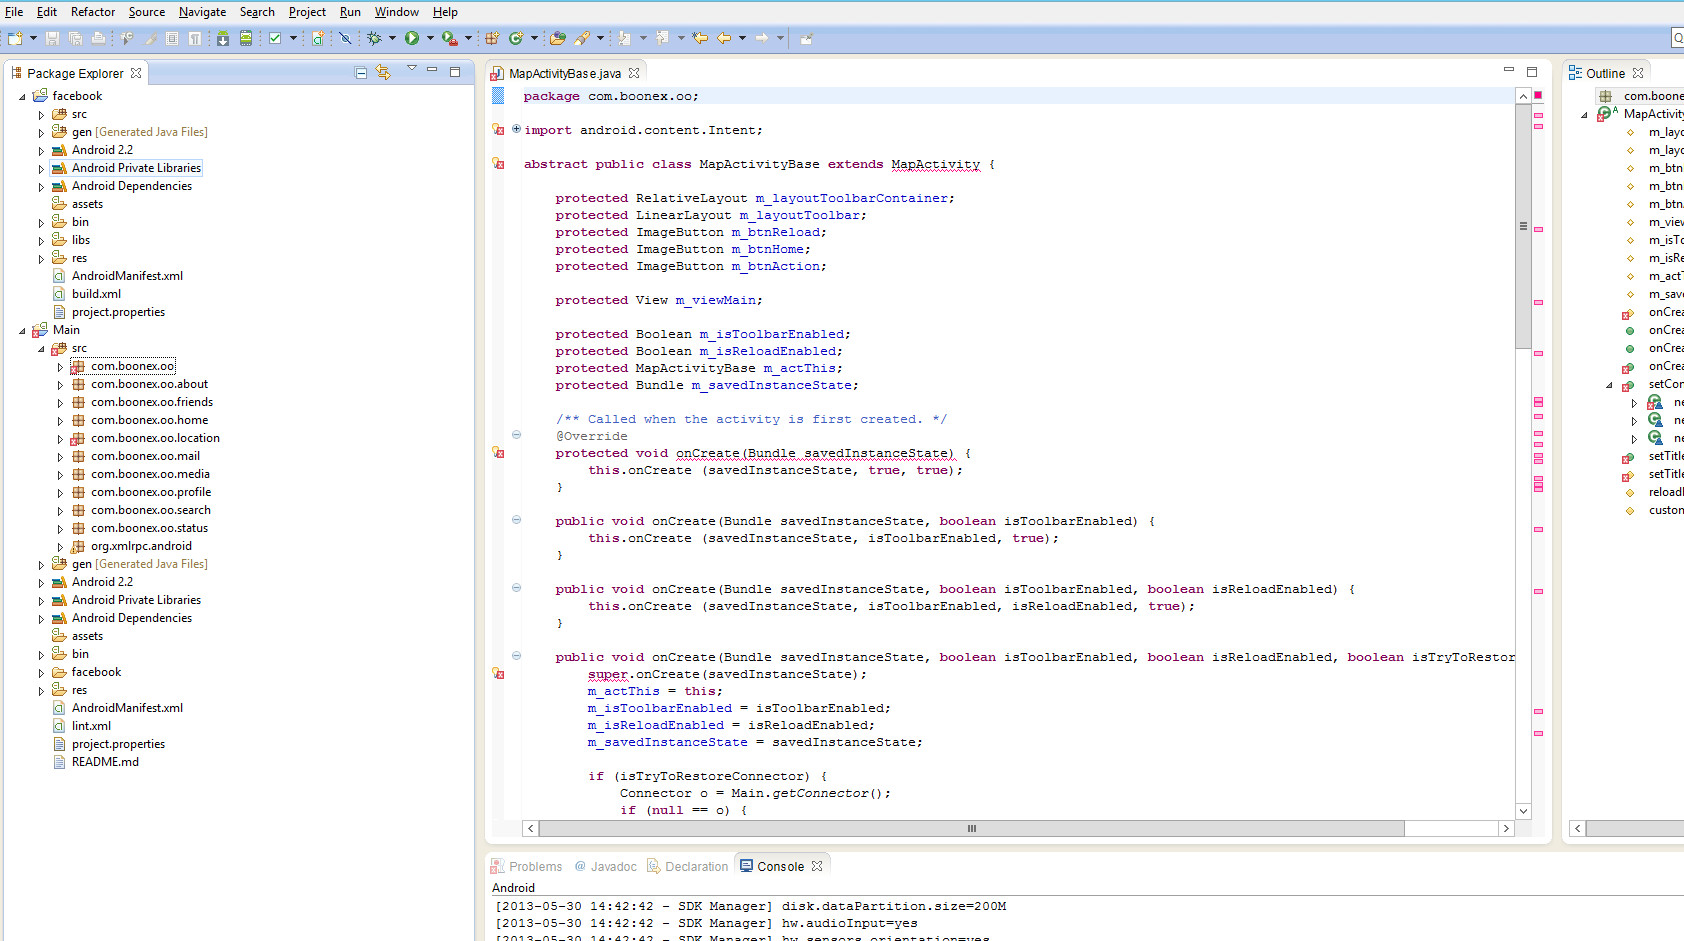Click the editor's vertical scroll down arrow
This screenshot has height=941, width=1684.
1523,811
